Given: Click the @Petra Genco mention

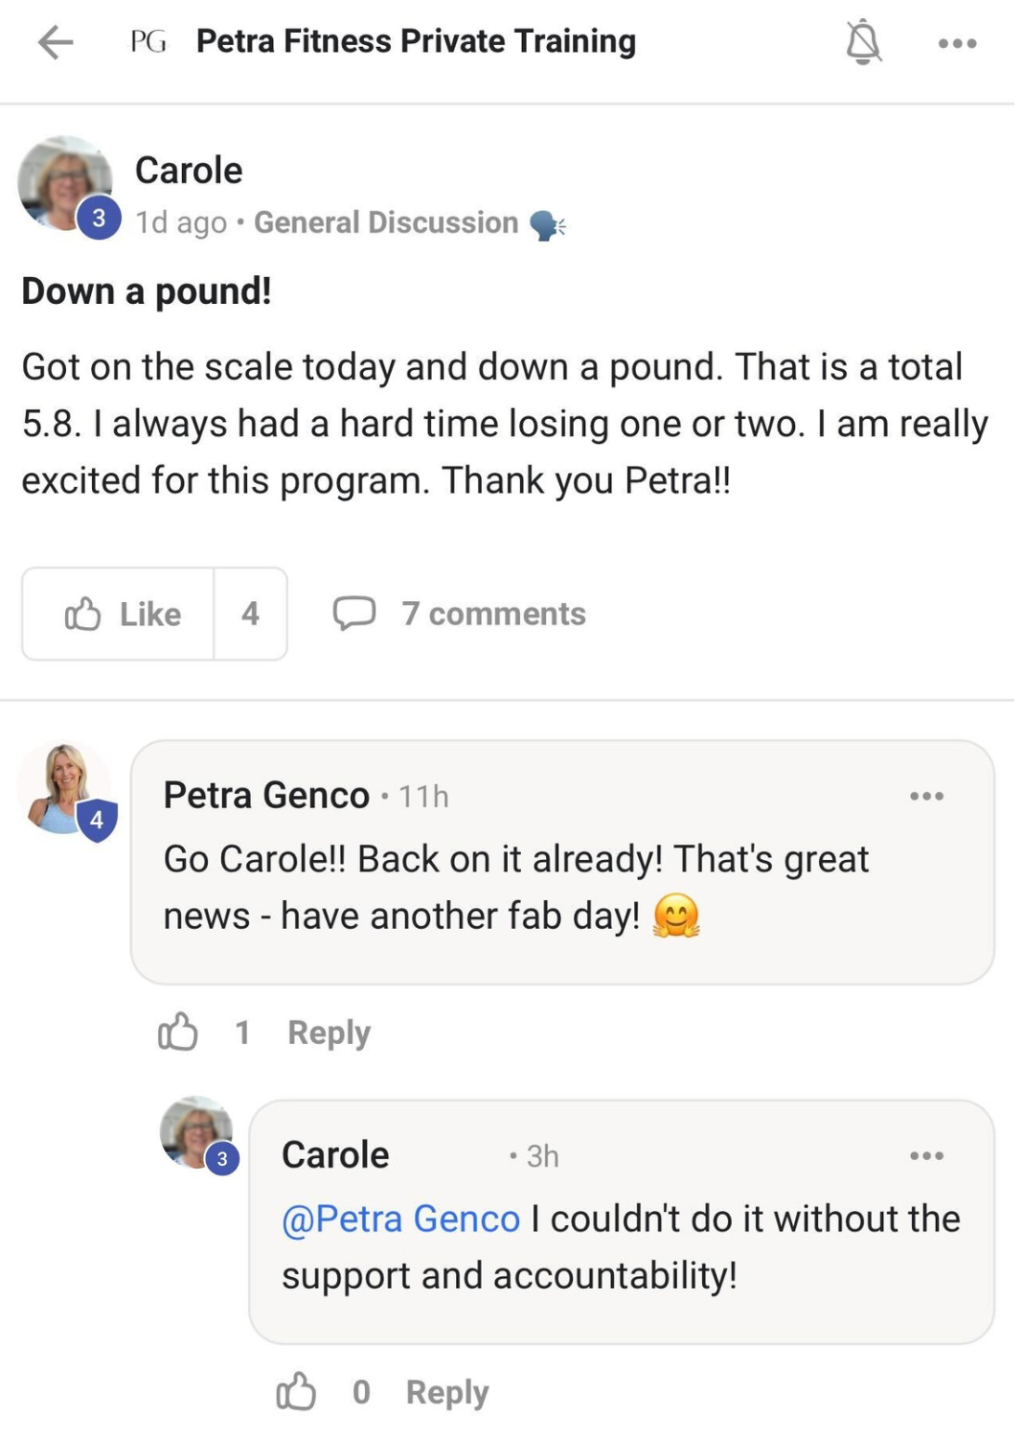Looking at the screenshot, I should point(400,1219).
